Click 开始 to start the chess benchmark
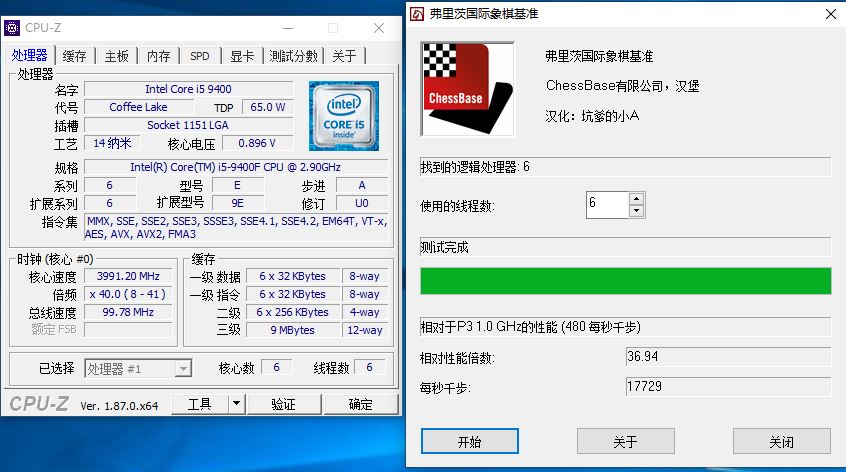Viewport: 846px width, 472px height. [469, 442]
